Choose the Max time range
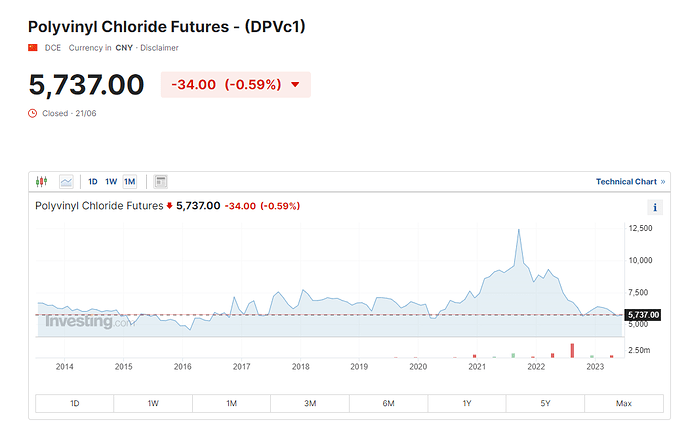 click(624, 403)
